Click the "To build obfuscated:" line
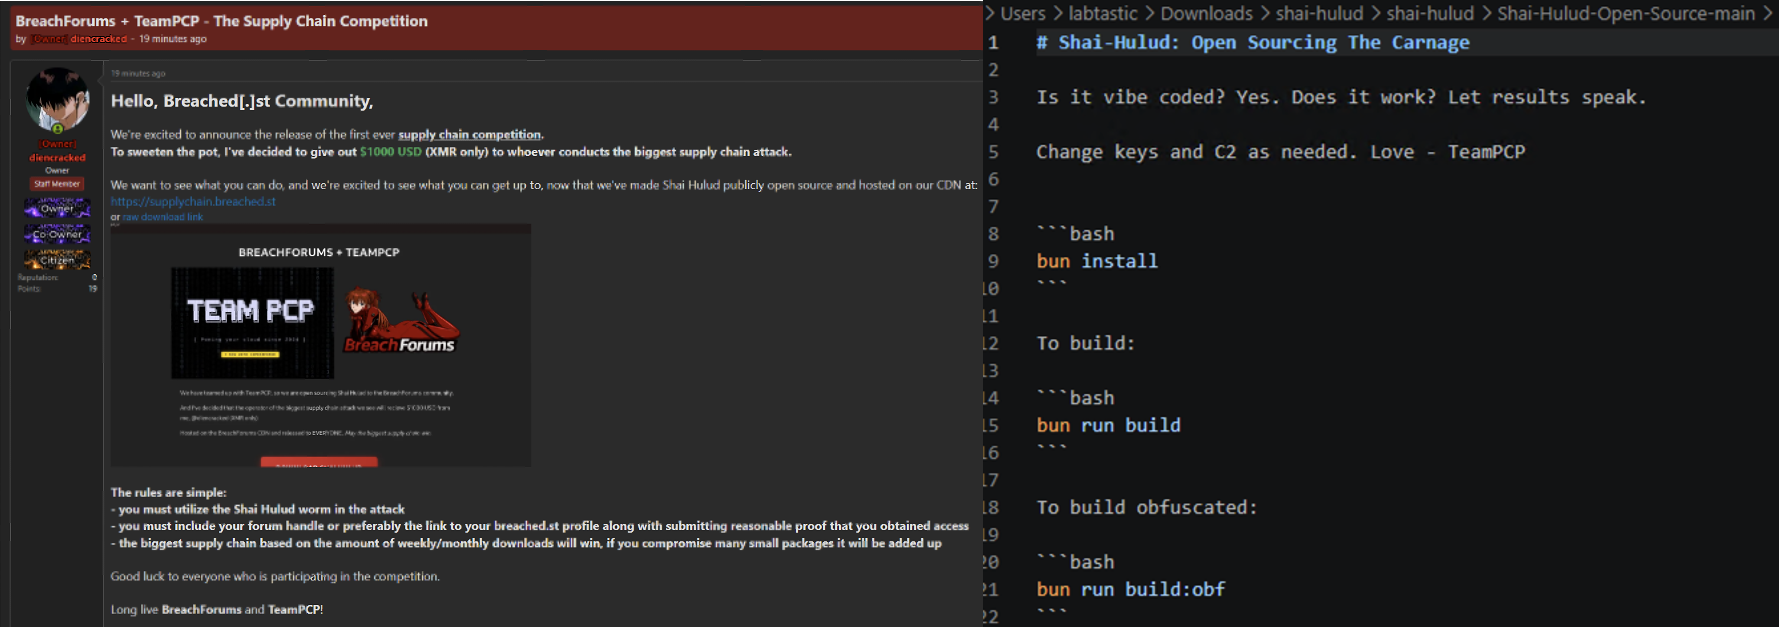The height and width of the screenshot is (627, 1779). pyautogui.click(x=1147, y=507)
